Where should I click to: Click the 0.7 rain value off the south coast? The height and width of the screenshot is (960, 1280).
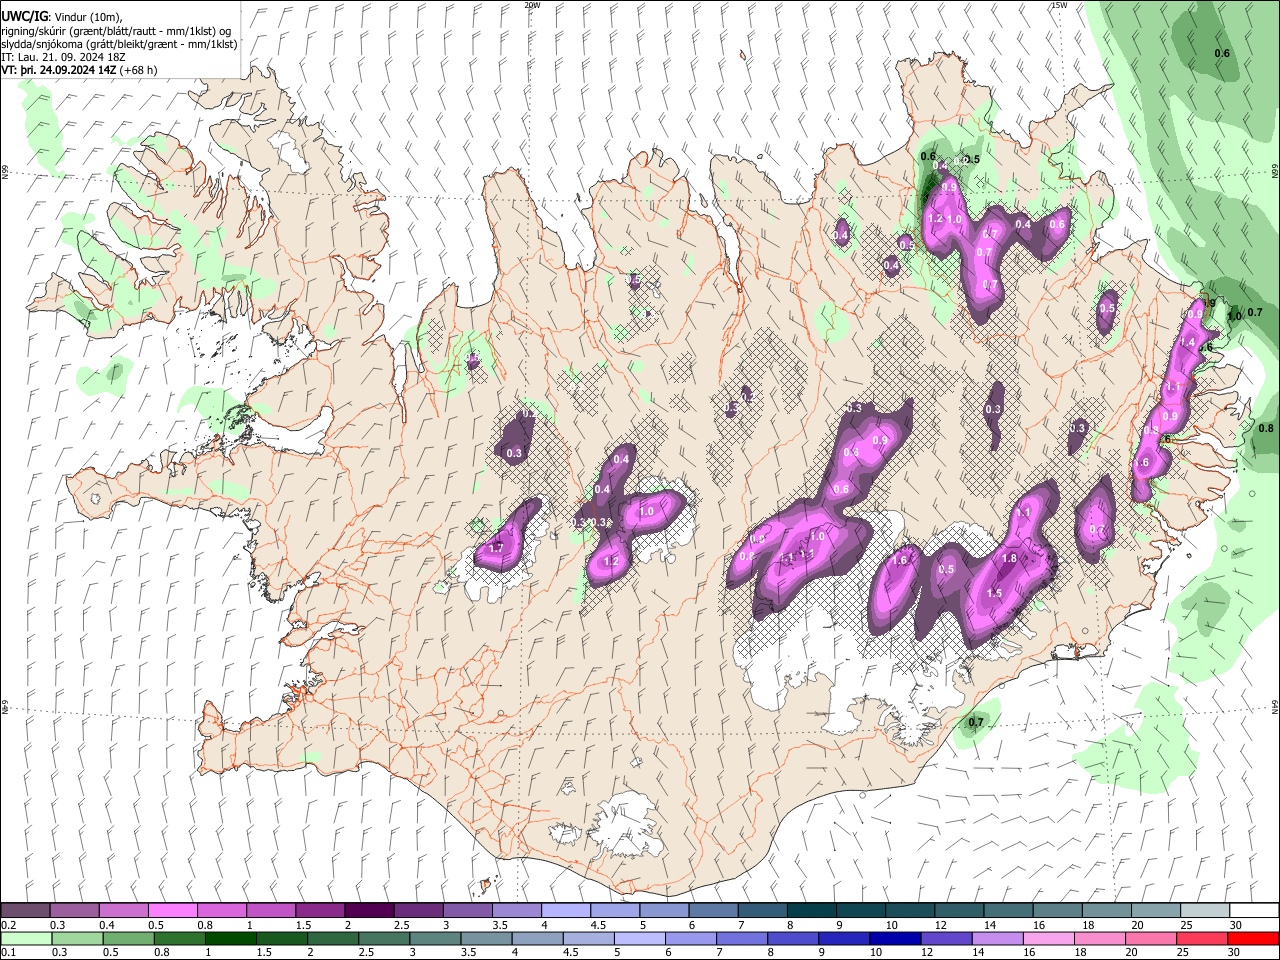[x=976, y=722]
